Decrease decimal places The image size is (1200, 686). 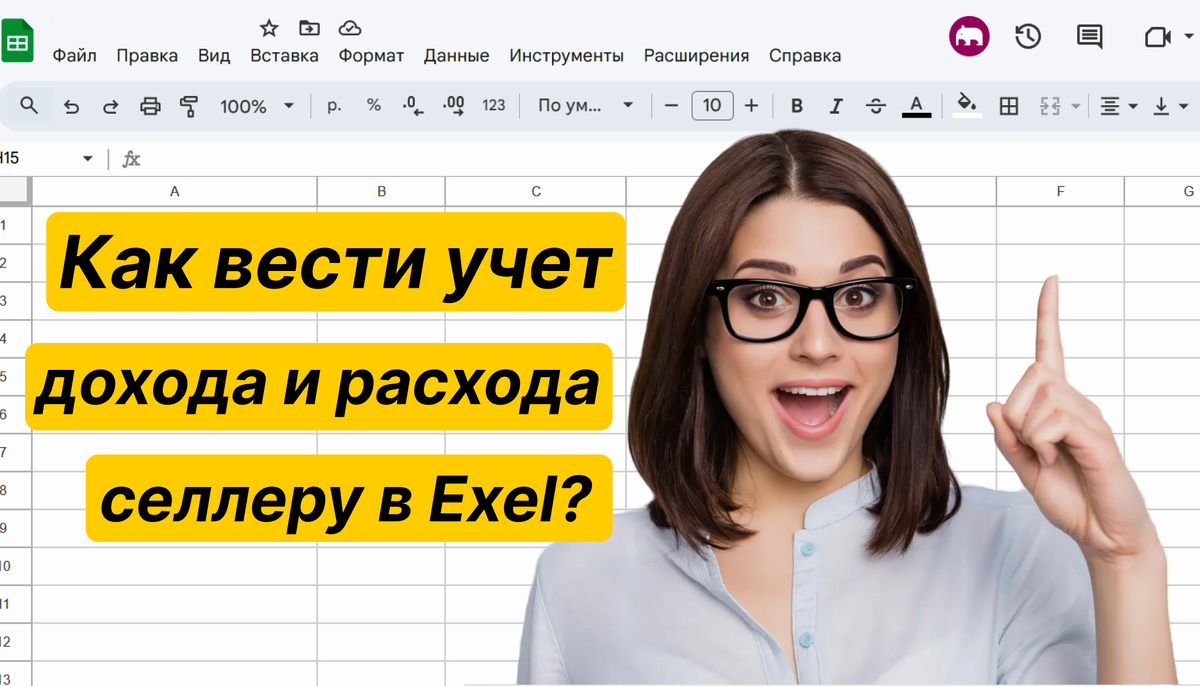click(413, 105)
